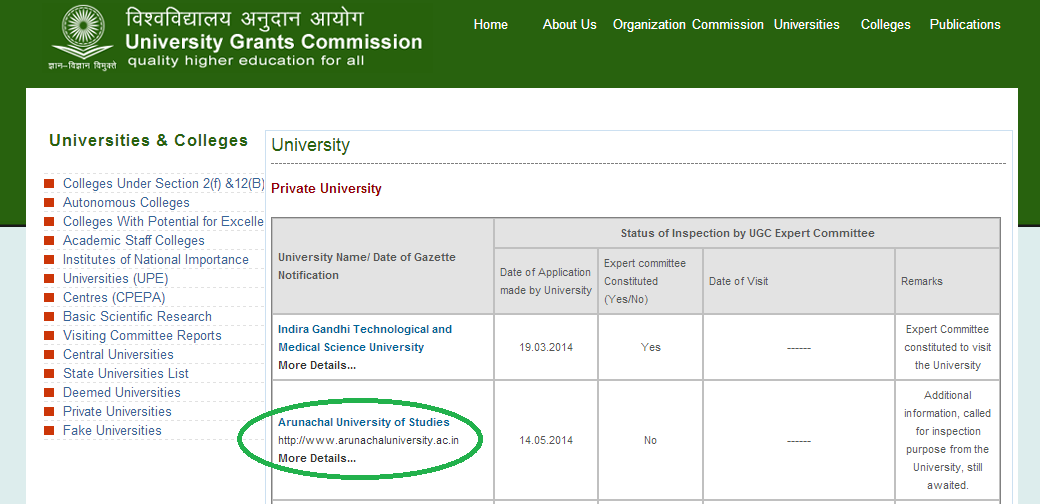
Task: Open Publications in the navigation bar
Action: click(964, 24)
